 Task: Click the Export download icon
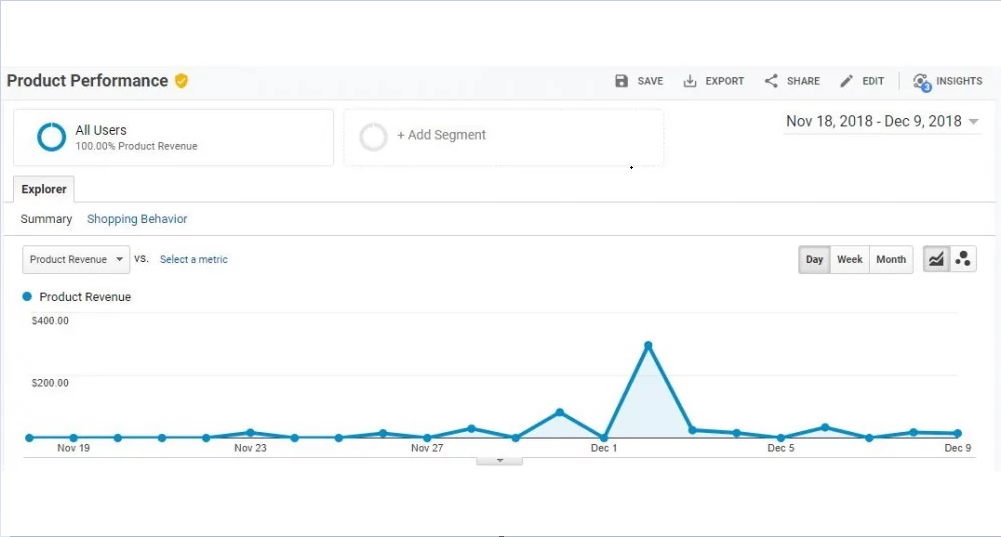tap(690, 81)
